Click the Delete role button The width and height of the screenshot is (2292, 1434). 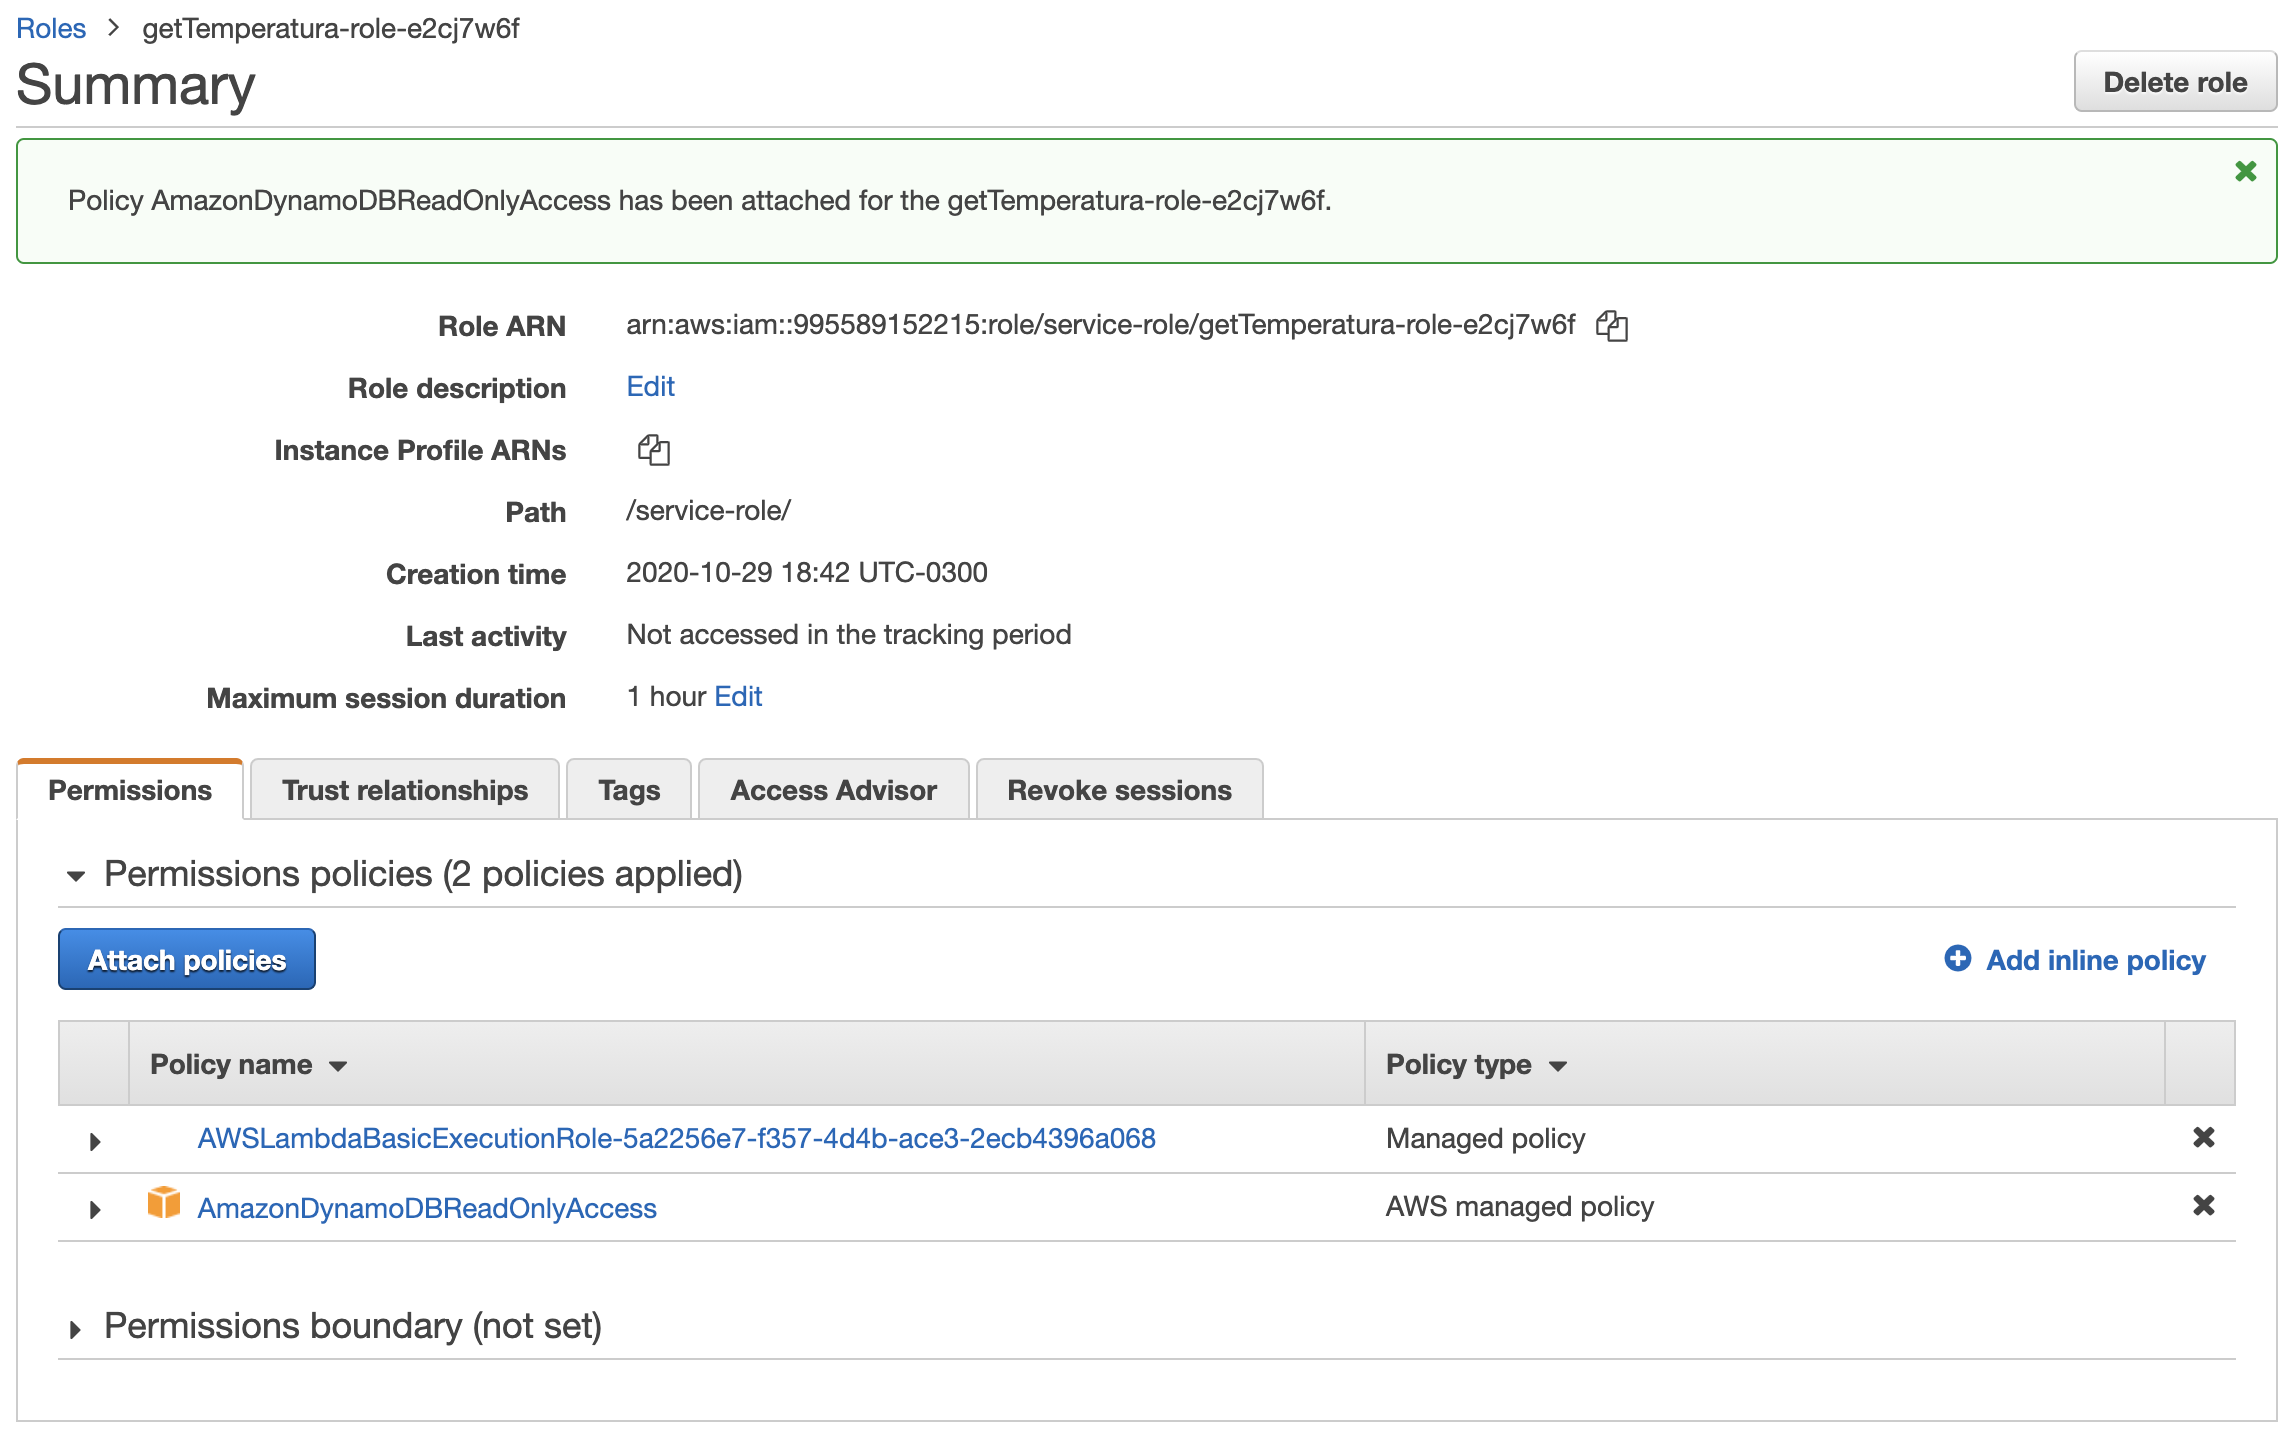pyautogui.click(x=2174, y=82)
